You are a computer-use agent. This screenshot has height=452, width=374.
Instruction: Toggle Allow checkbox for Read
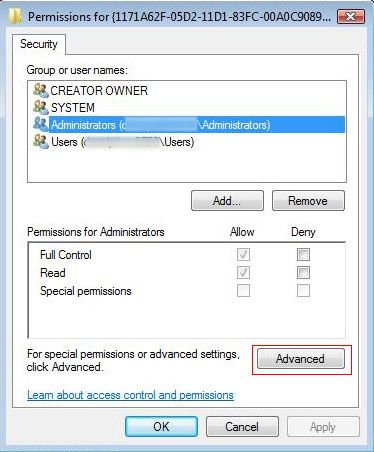tap(243, 273)
